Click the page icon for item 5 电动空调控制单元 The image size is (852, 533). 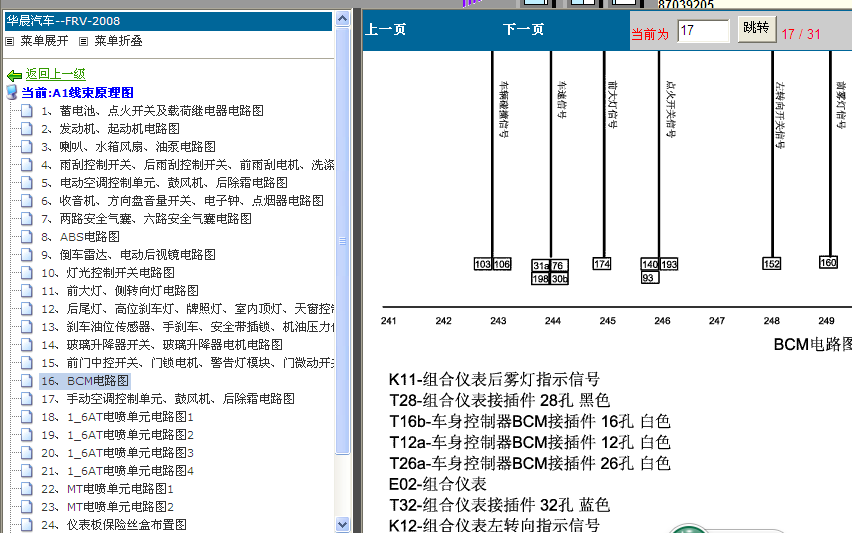(27, 183)
